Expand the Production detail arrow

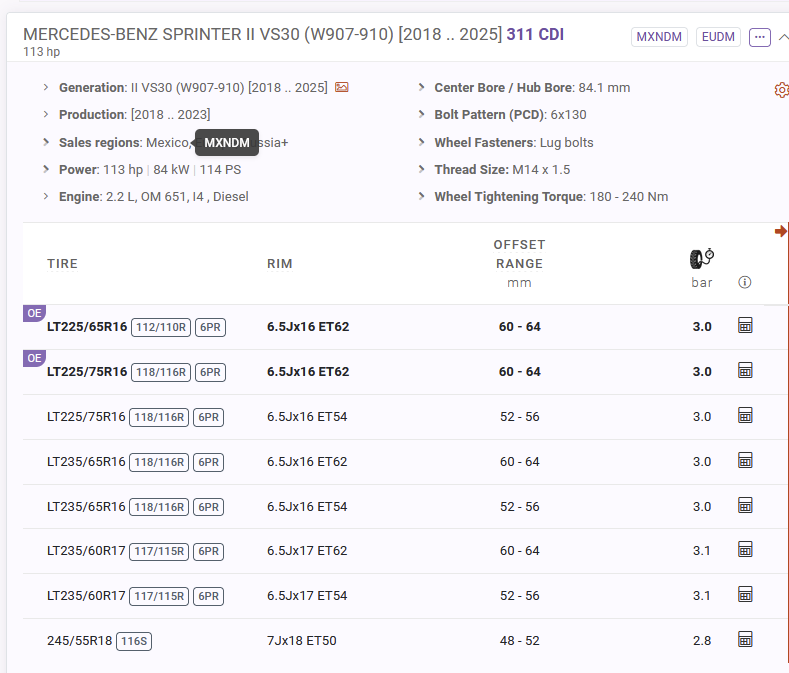[46, 114]
